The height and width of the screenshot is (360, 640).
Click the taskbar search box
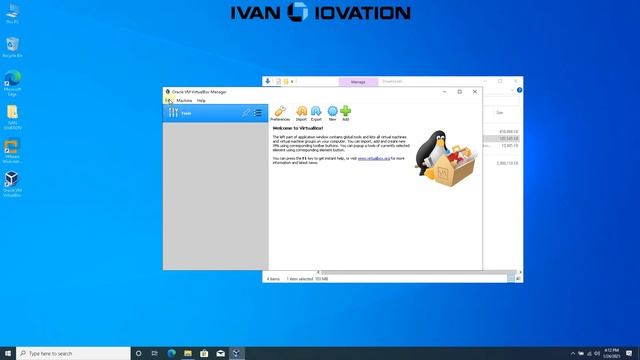[73, 353]
